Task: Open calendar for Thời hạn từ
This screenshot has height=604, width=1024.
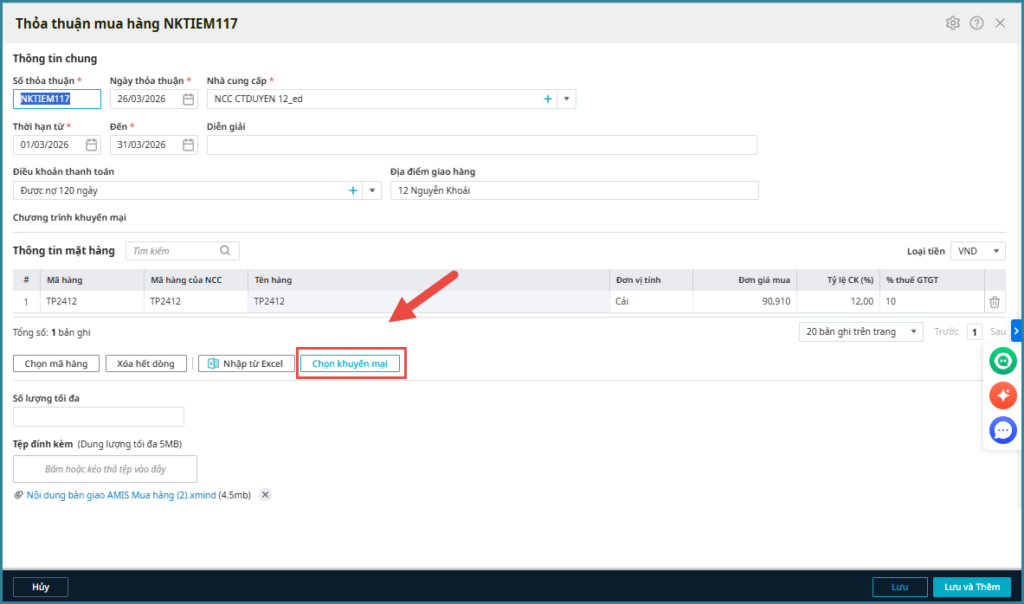Action: 91,145
